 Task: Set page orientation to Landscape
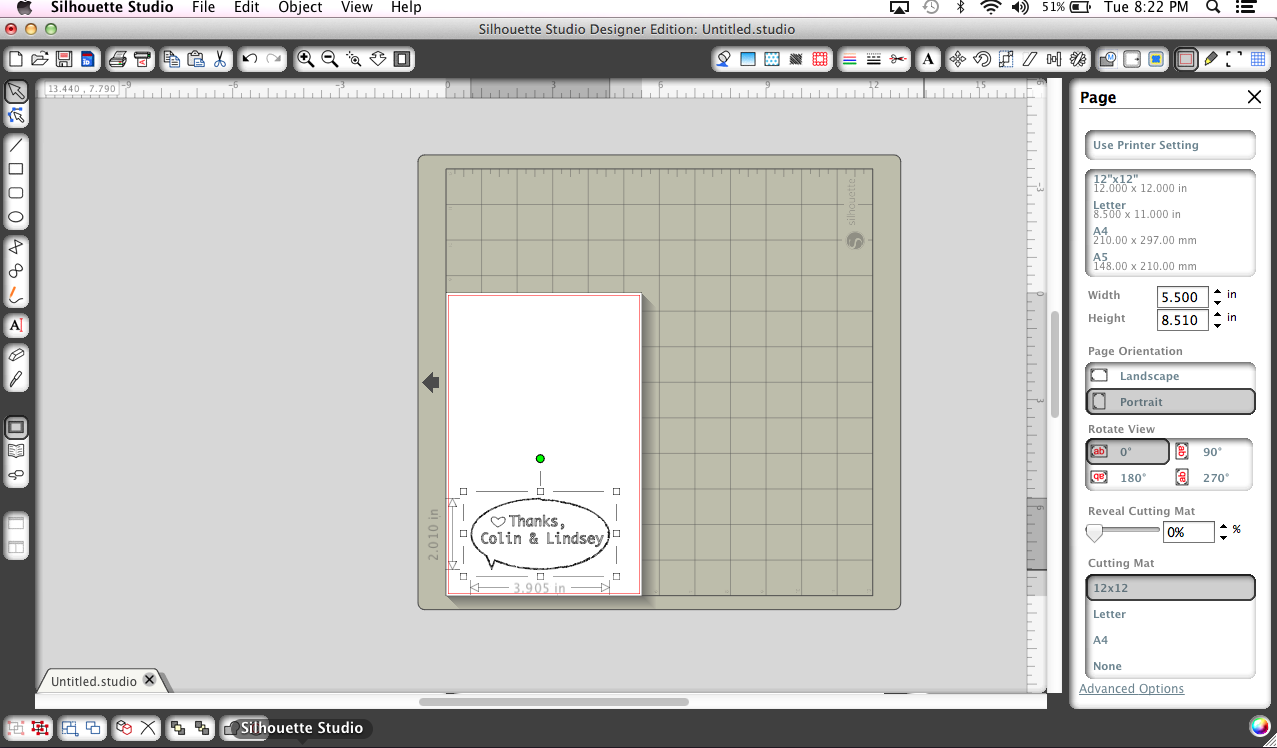click(1170, 376)
